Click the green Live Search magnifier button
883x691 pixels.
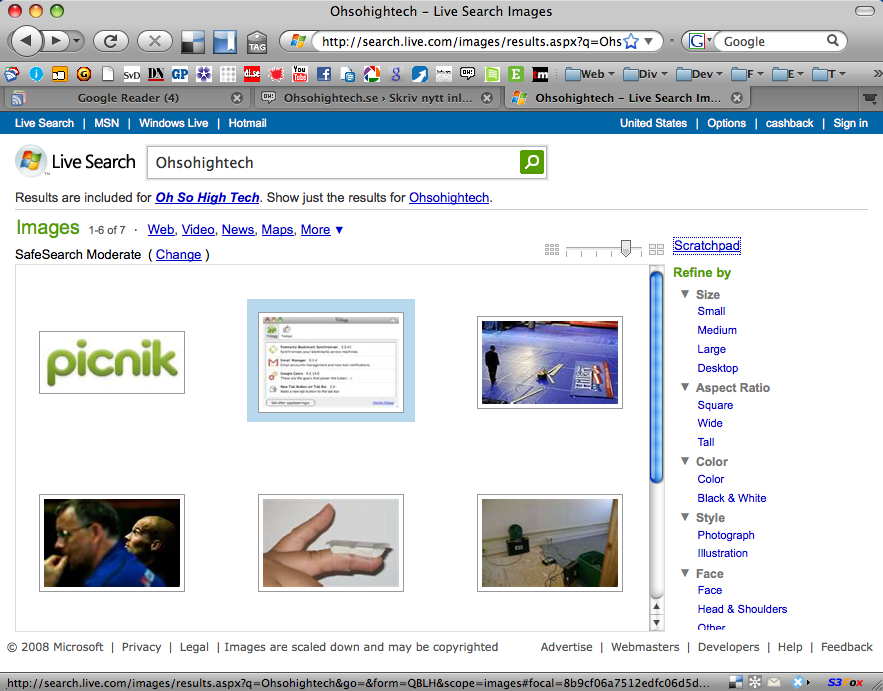click(x=532, y=162)
